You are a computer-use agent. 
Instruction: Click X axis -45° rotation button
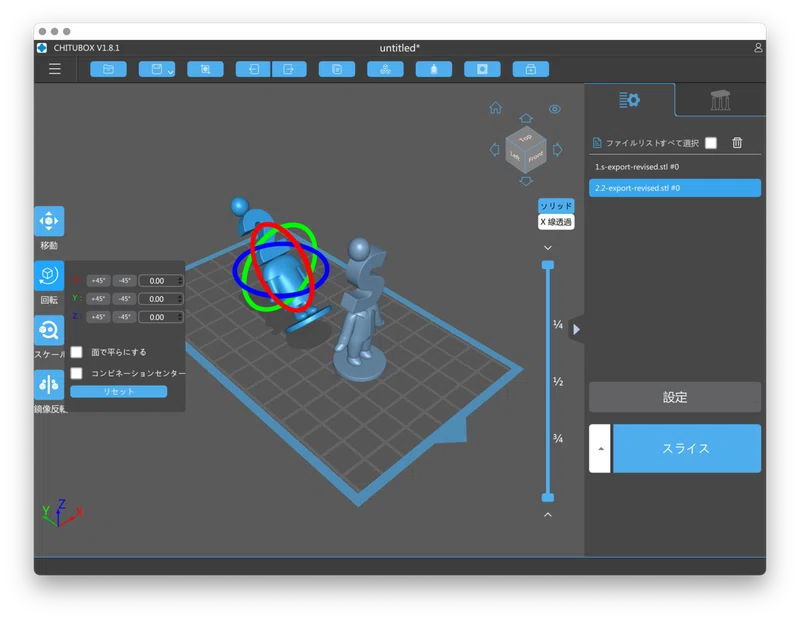coord(124,281)
